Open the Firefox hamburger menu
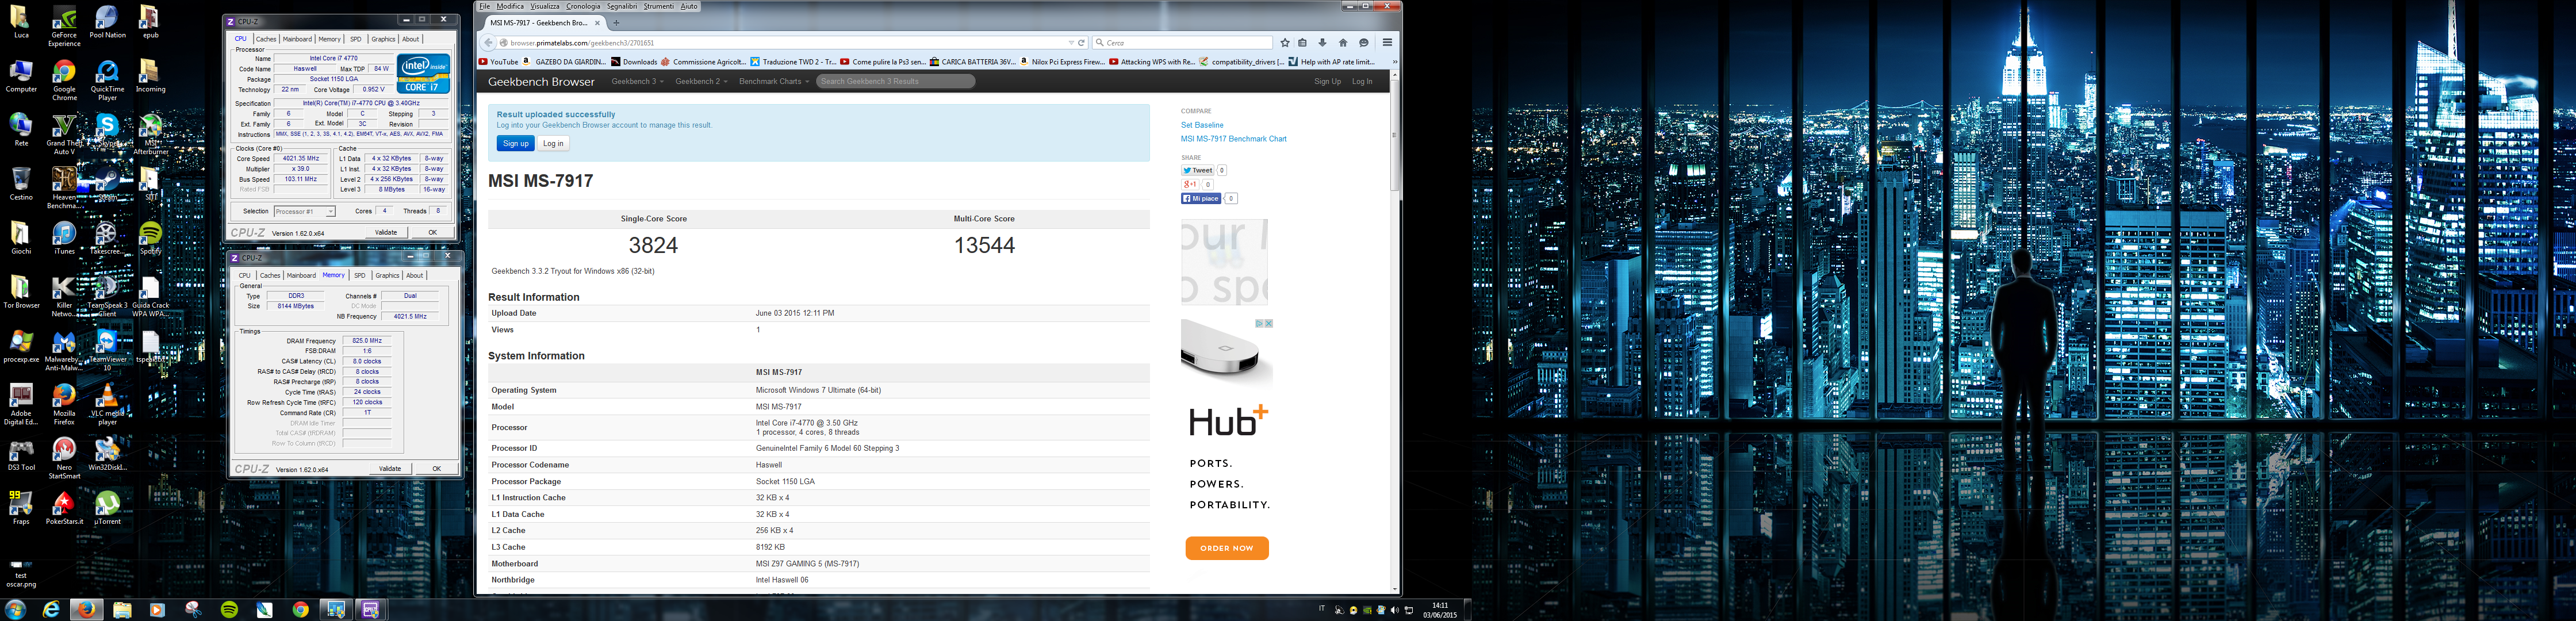Screen dimensions: 2576x621 point(1387,43)
